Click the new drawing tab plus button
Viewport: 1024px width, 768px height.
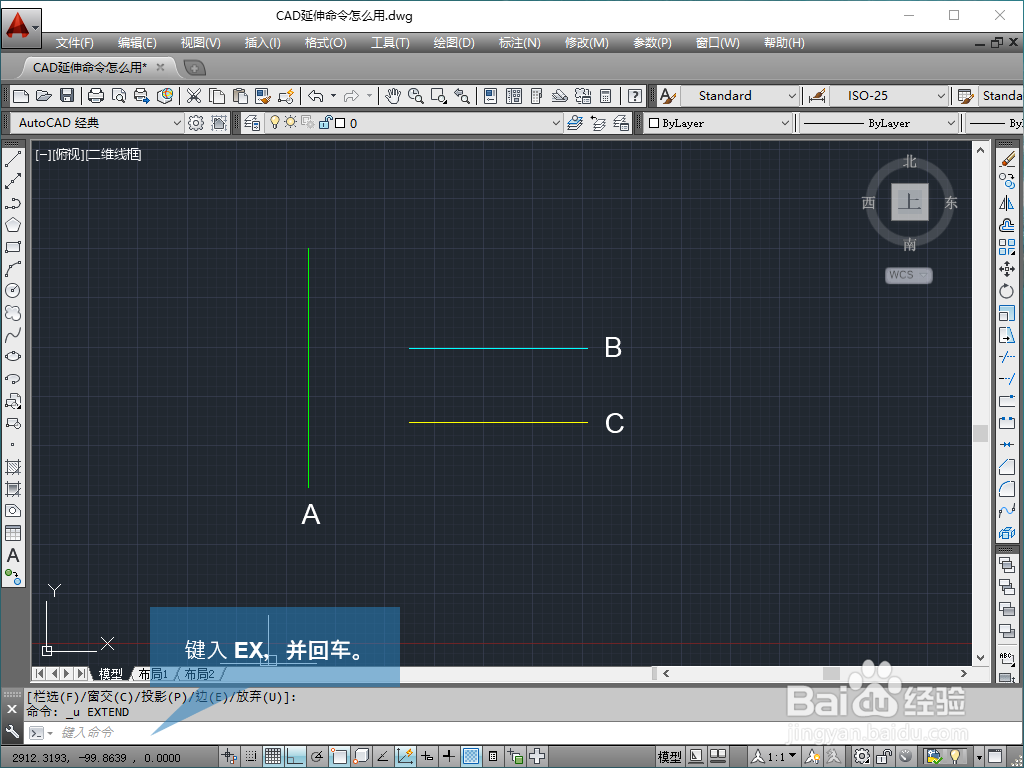195,67
